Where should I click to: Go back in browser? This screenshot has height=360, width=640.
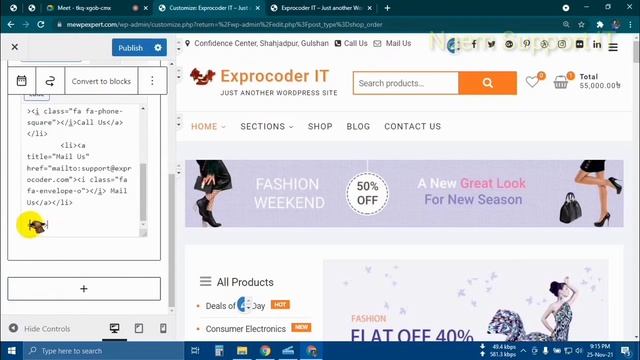point(11,24)
